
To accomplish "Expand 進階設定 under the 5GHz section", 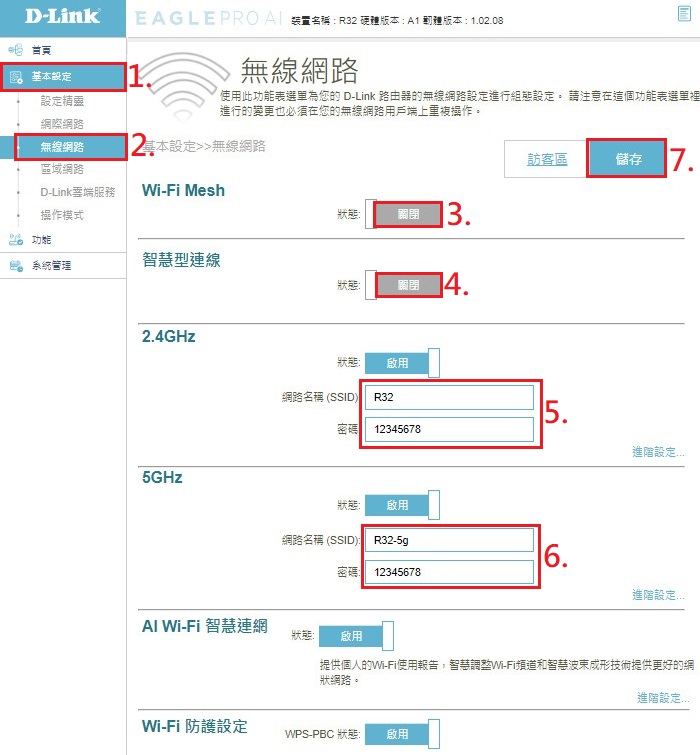I will pyautogui.click(x=658, y=595).
